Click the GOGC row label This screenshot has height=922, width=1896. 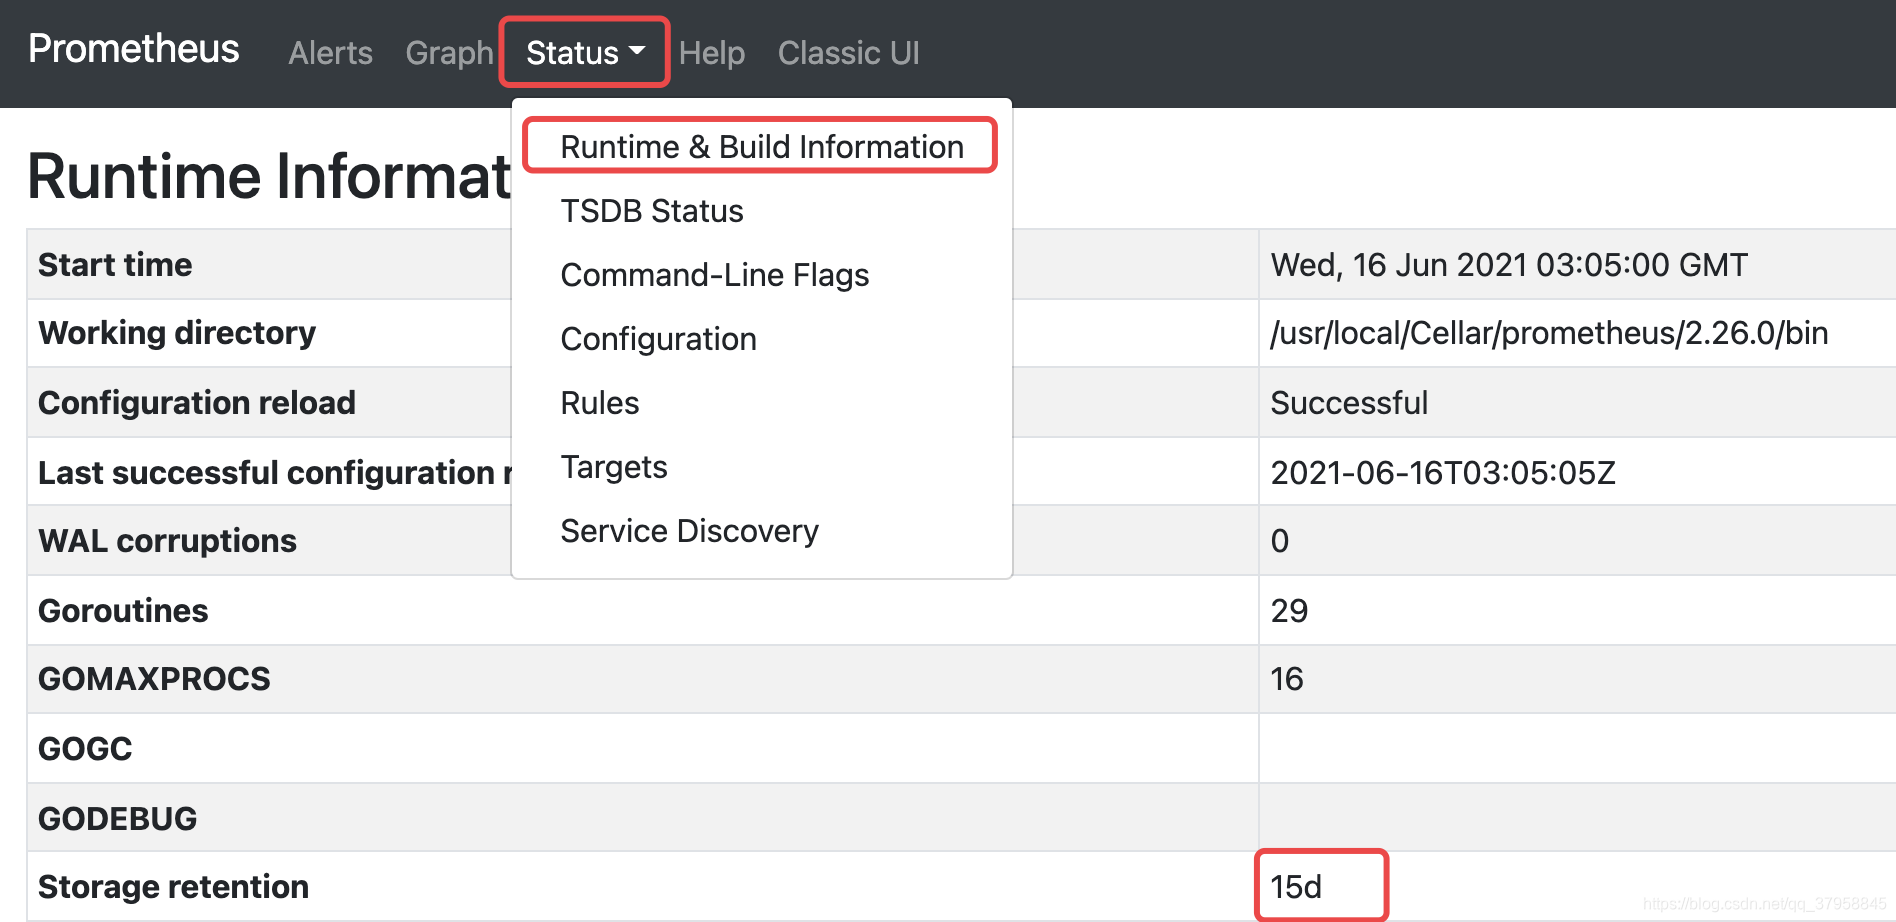(x=85, y=749)
